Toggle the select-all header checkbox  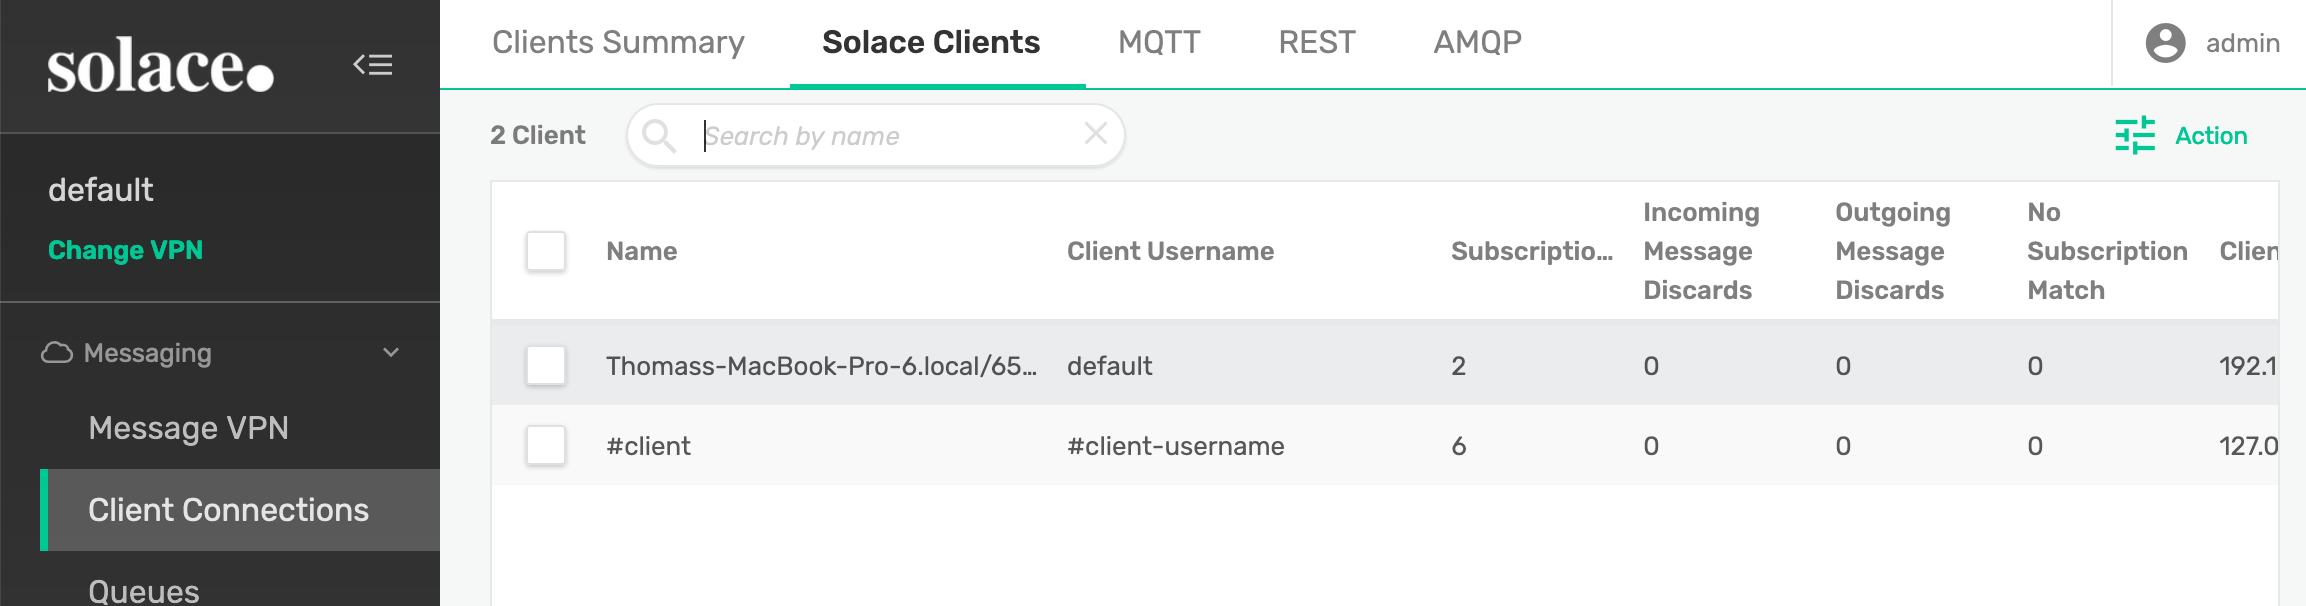coord(546,251)
